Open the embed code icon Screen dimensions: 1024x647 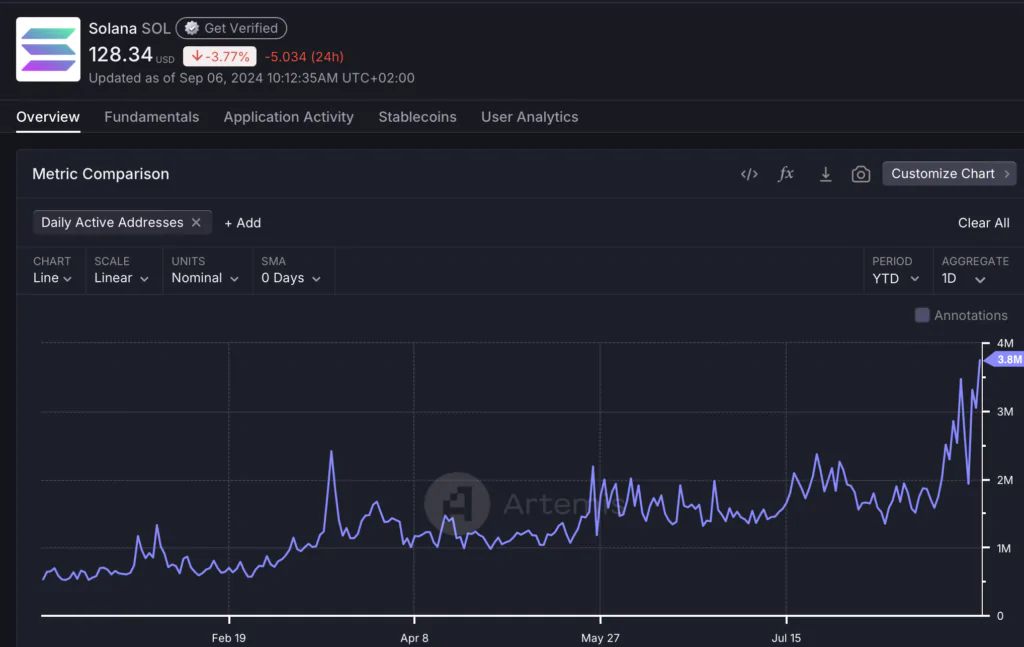click(x=749, y=174)
